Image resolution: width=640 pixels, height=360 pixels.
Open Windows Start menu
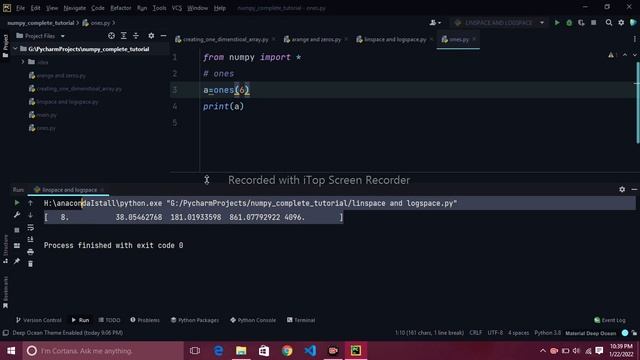pyautogui.click(x=11, y=351)
